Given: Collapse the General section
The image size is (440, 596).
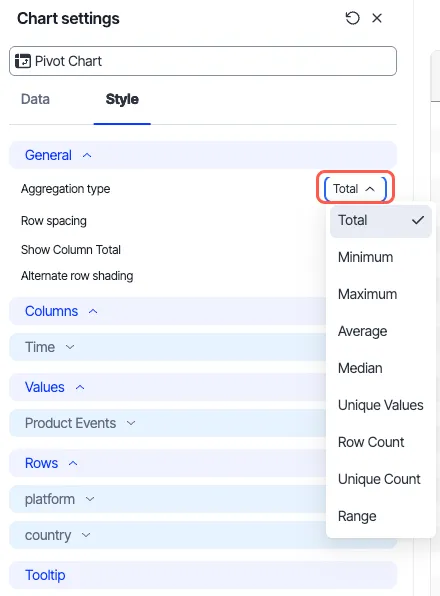Looking at the screenshot, I should pyautogui.click(x=87, y=155).
